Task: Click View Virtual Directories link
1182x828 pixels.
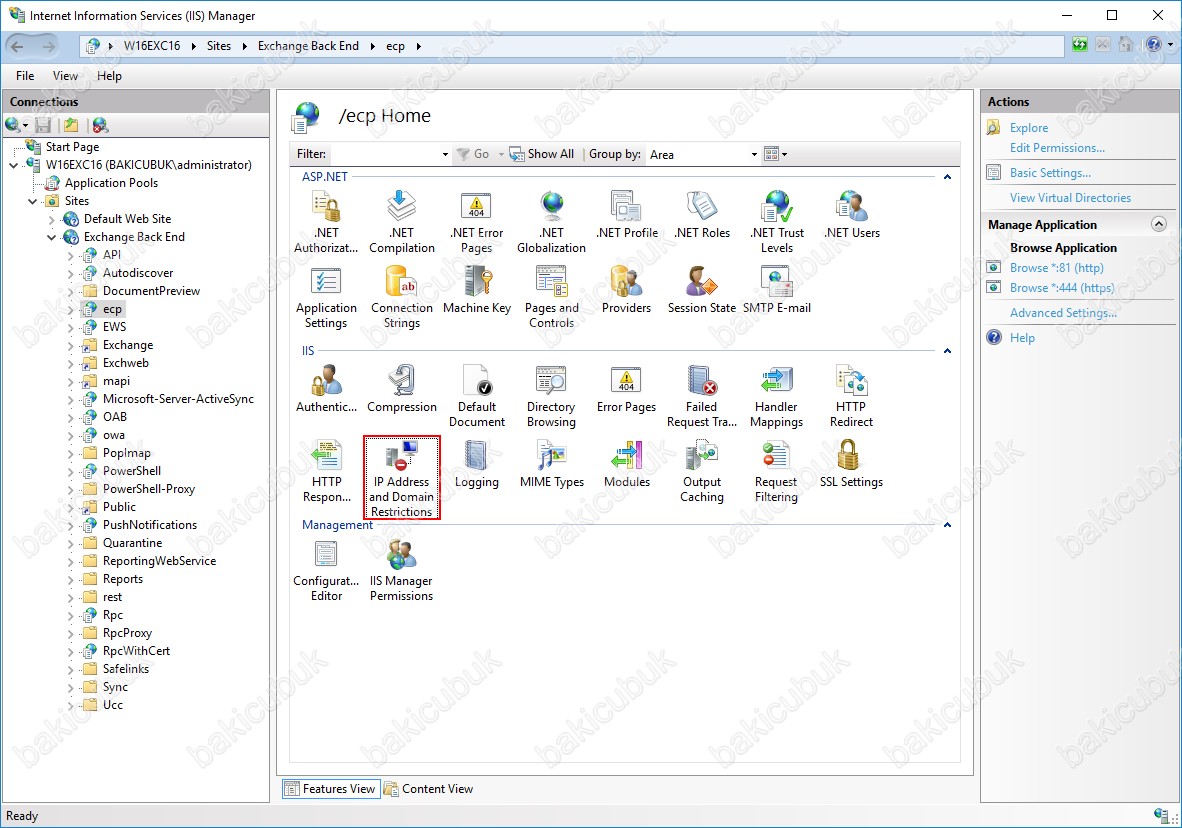Action: pyautogui.click(x=1070, y=198)
